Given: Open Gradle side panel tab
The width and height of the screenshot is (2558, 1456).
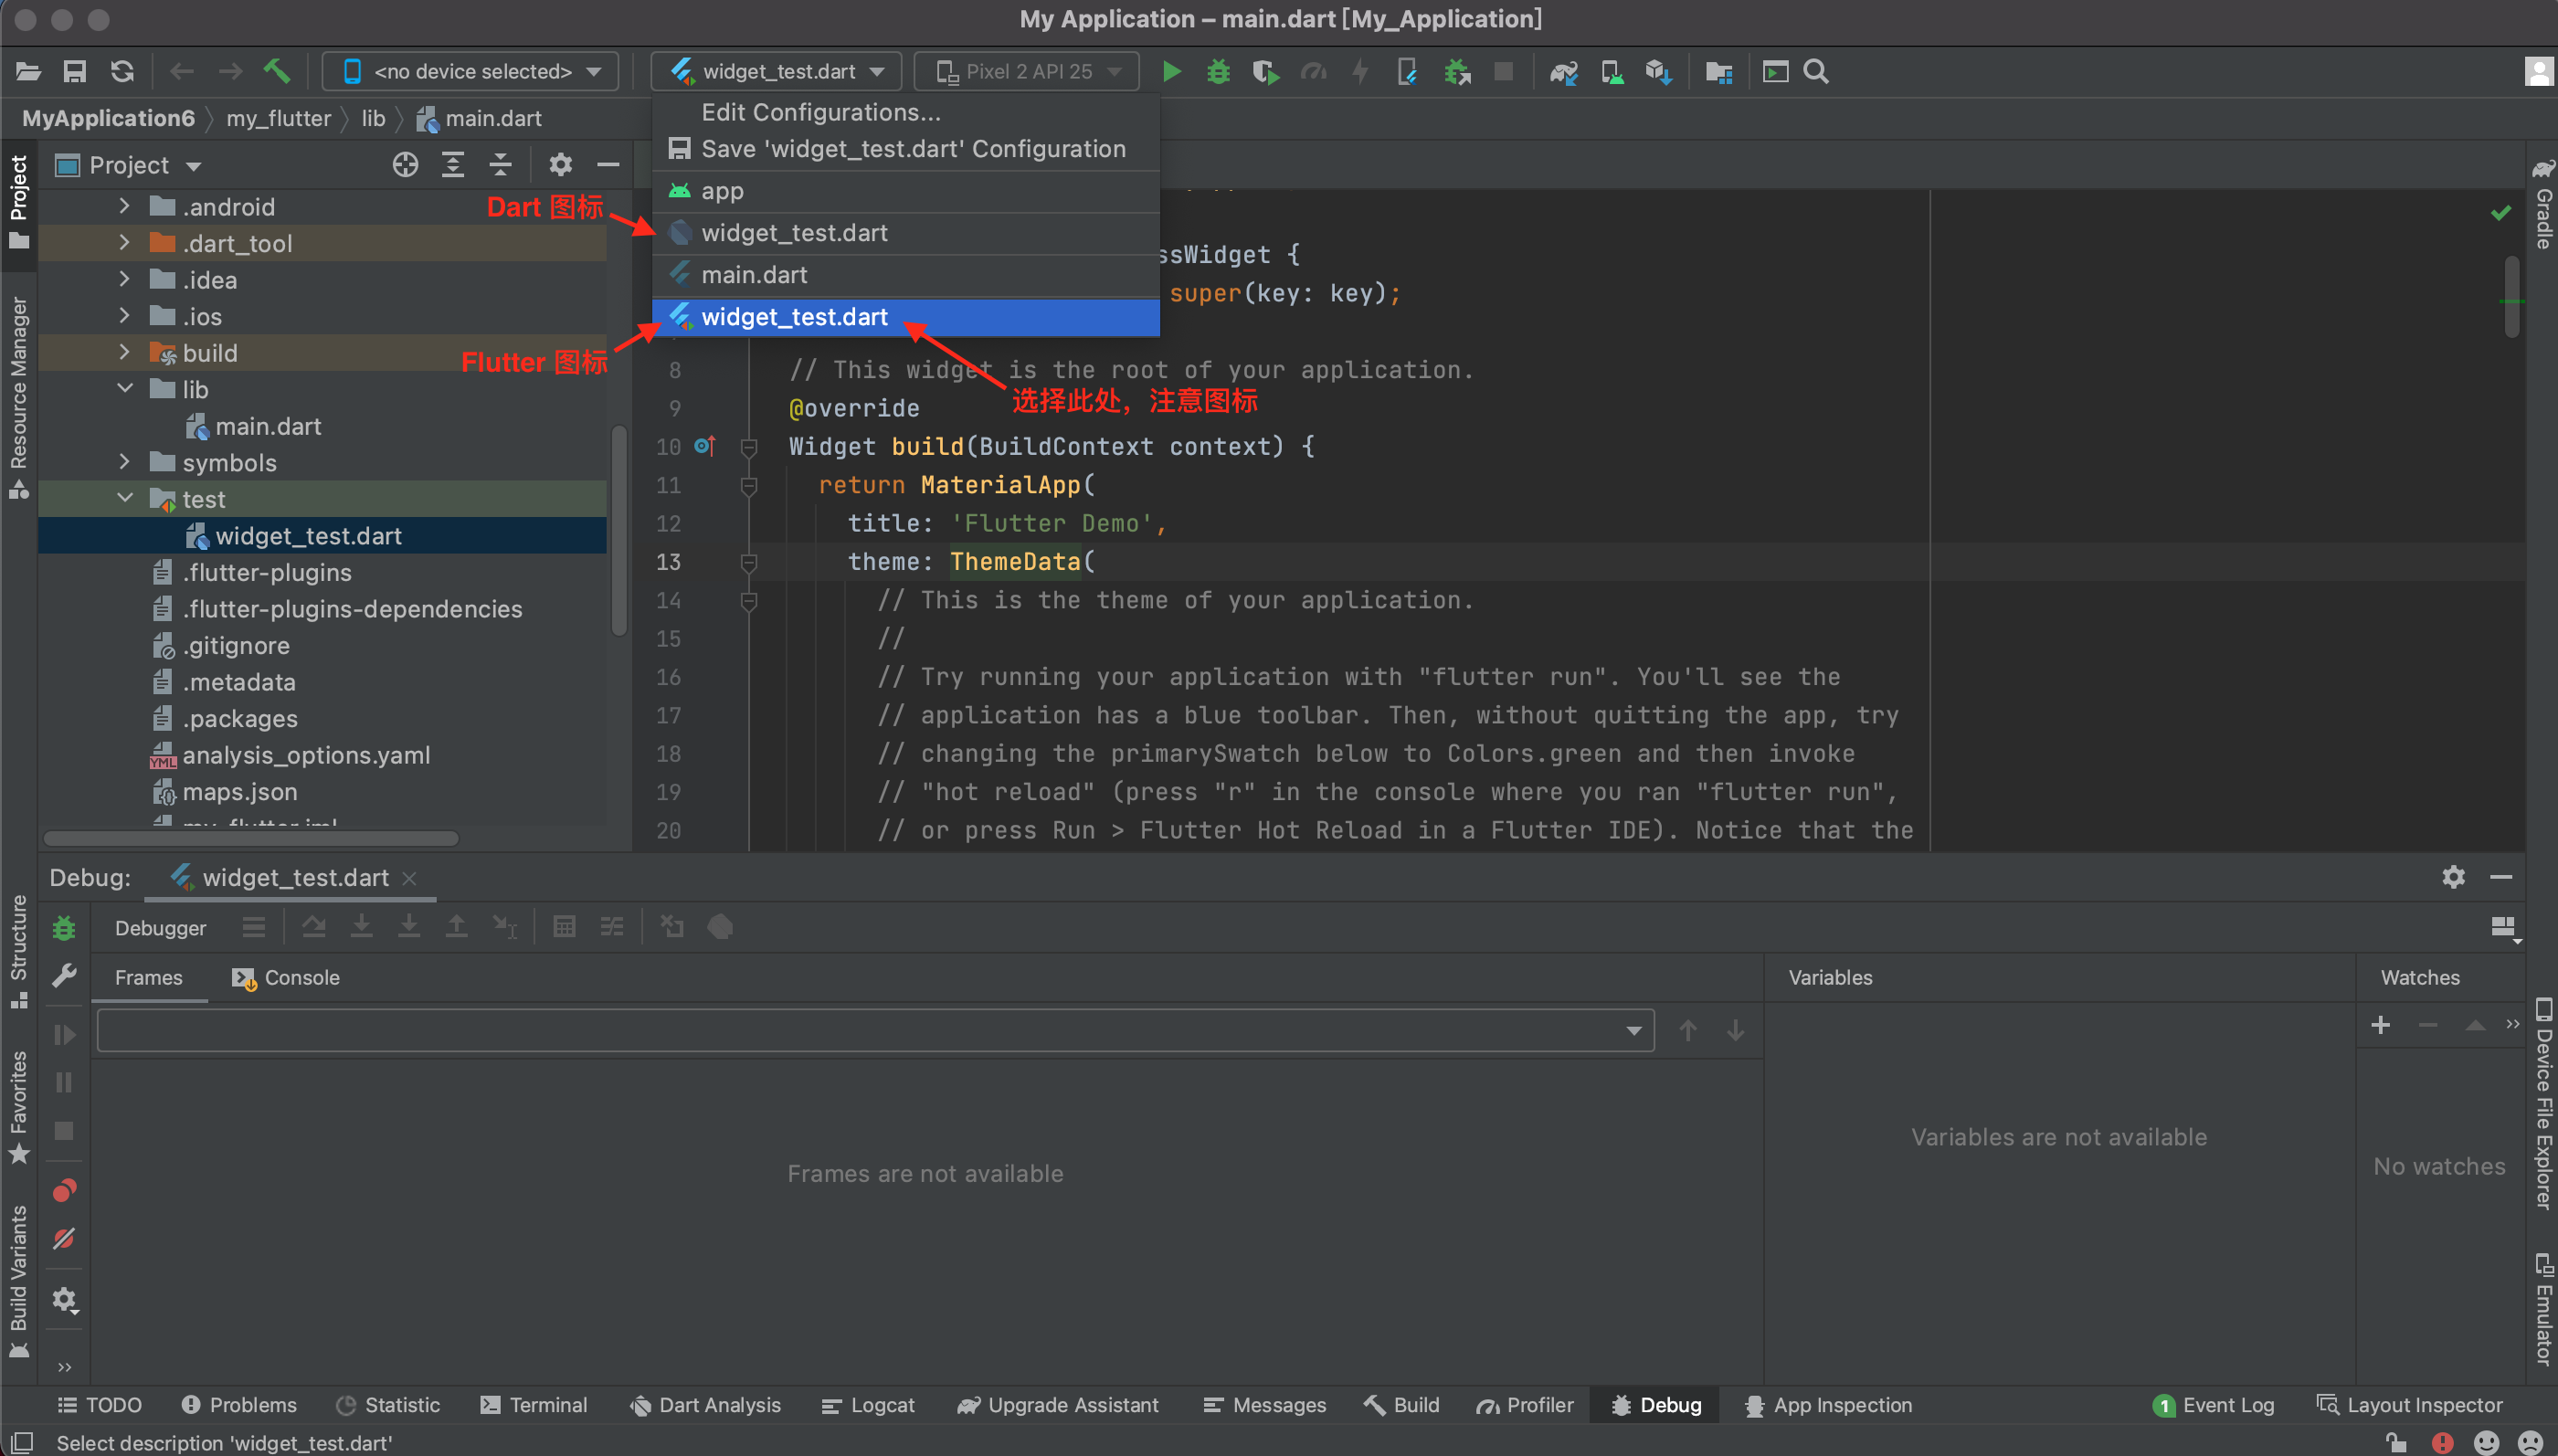Looking at the screenshot, I should [x=2543, y=204].
